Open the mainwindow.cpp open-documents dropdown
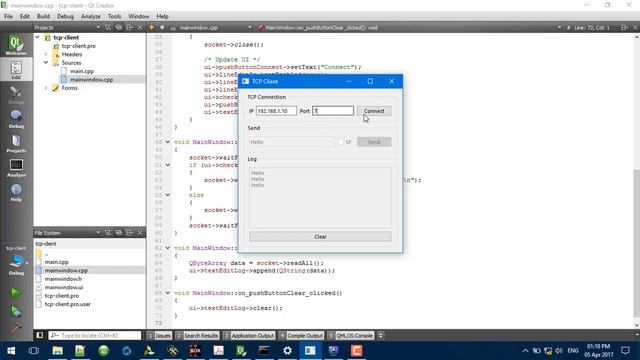The image size is (640, 360). coord(250,27)
